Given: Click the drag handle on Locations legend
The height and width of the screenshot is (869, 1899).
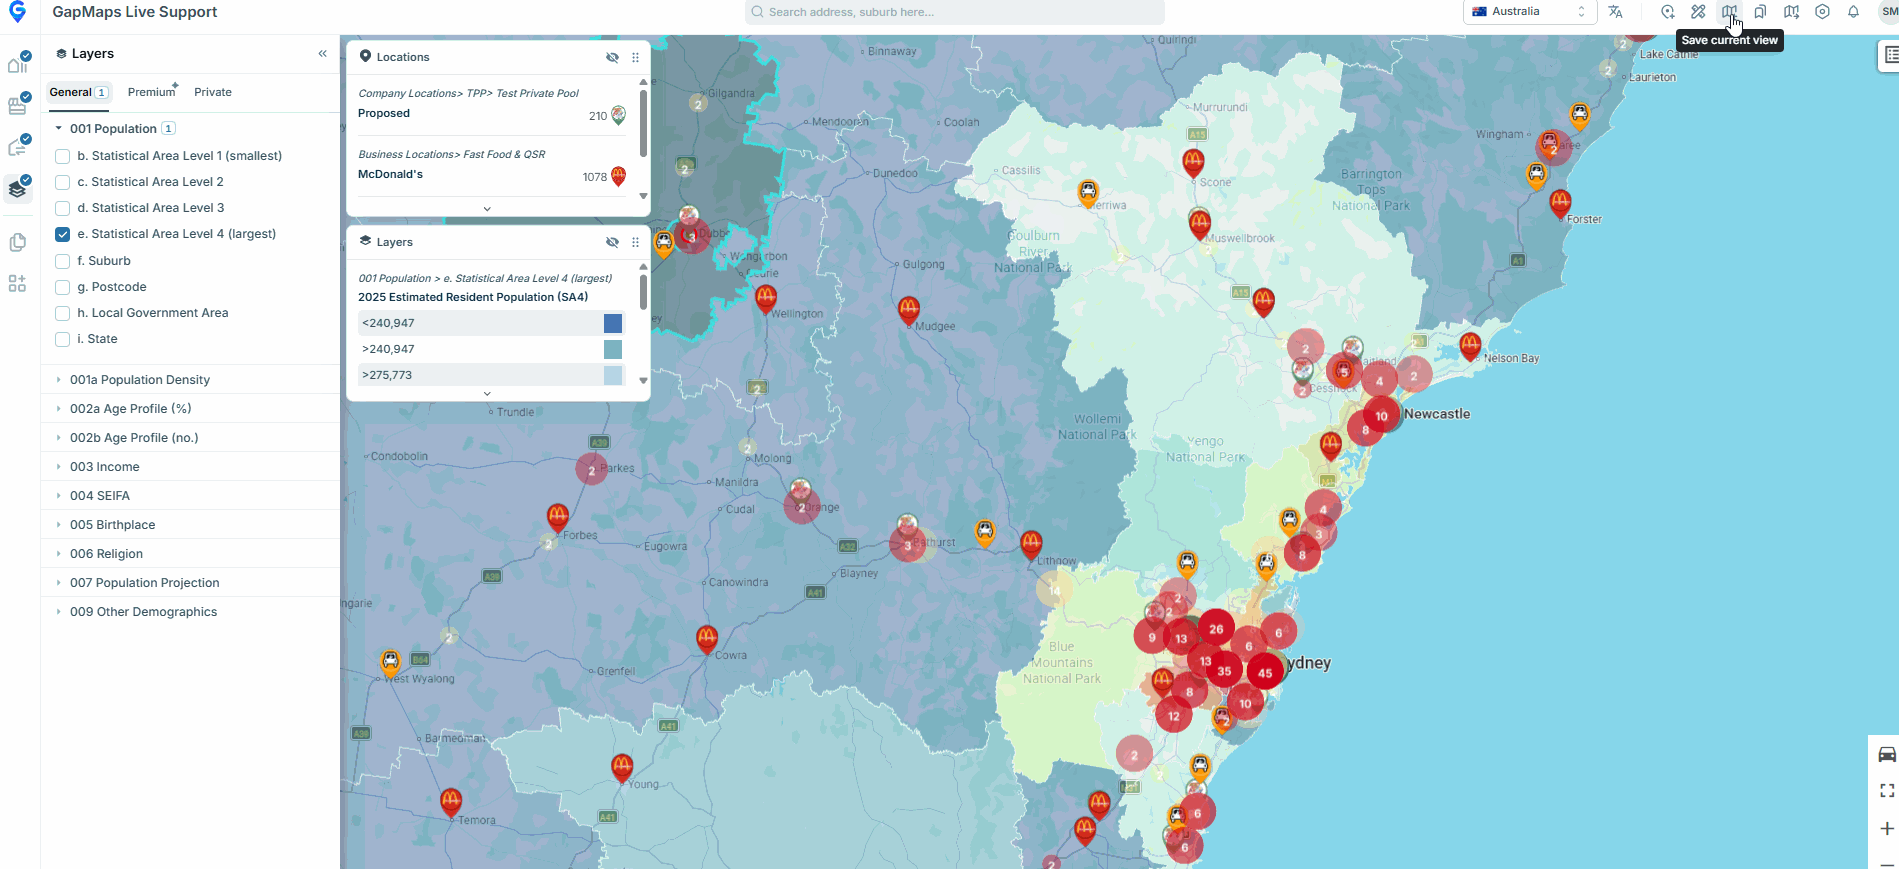Looking at the screenshot, I should point(635,57).
